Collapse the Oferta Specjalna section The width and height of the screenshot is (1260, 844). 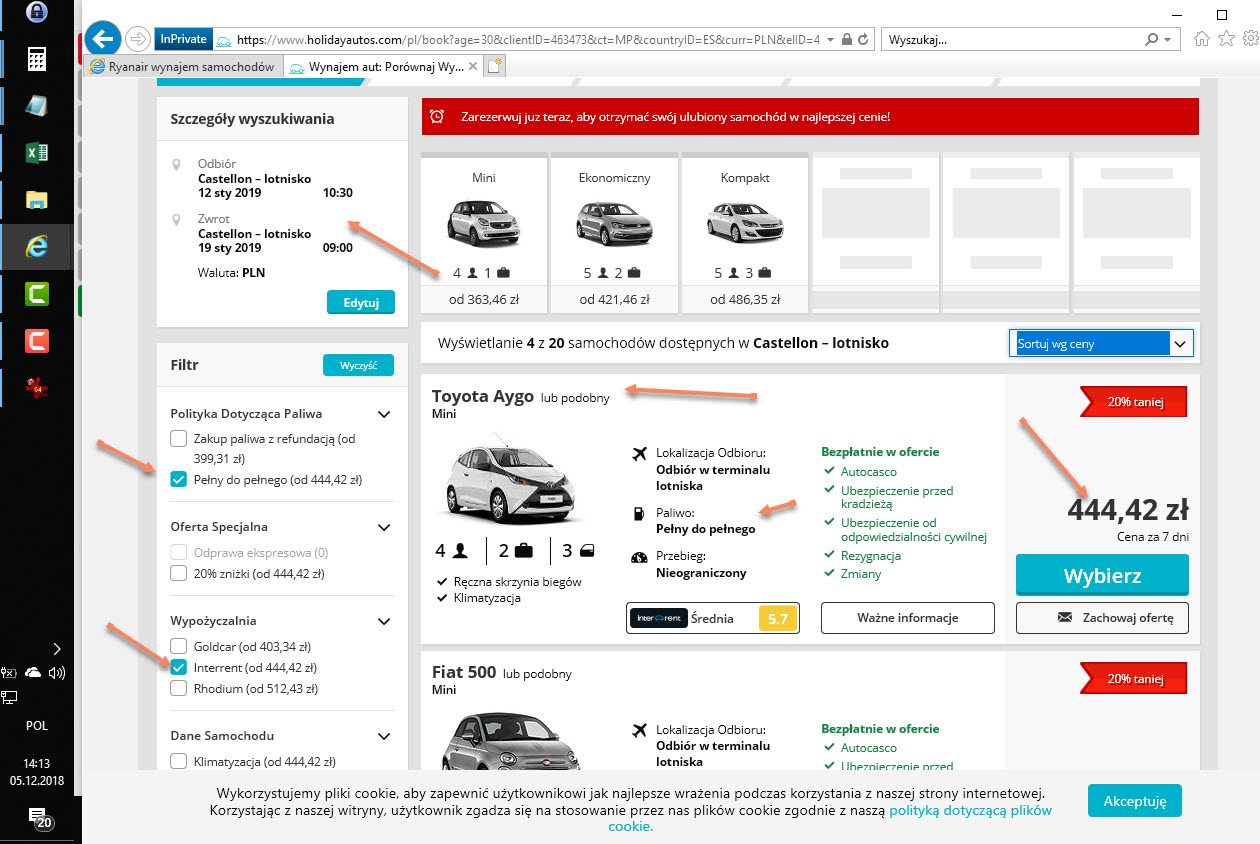click(384, 527)
